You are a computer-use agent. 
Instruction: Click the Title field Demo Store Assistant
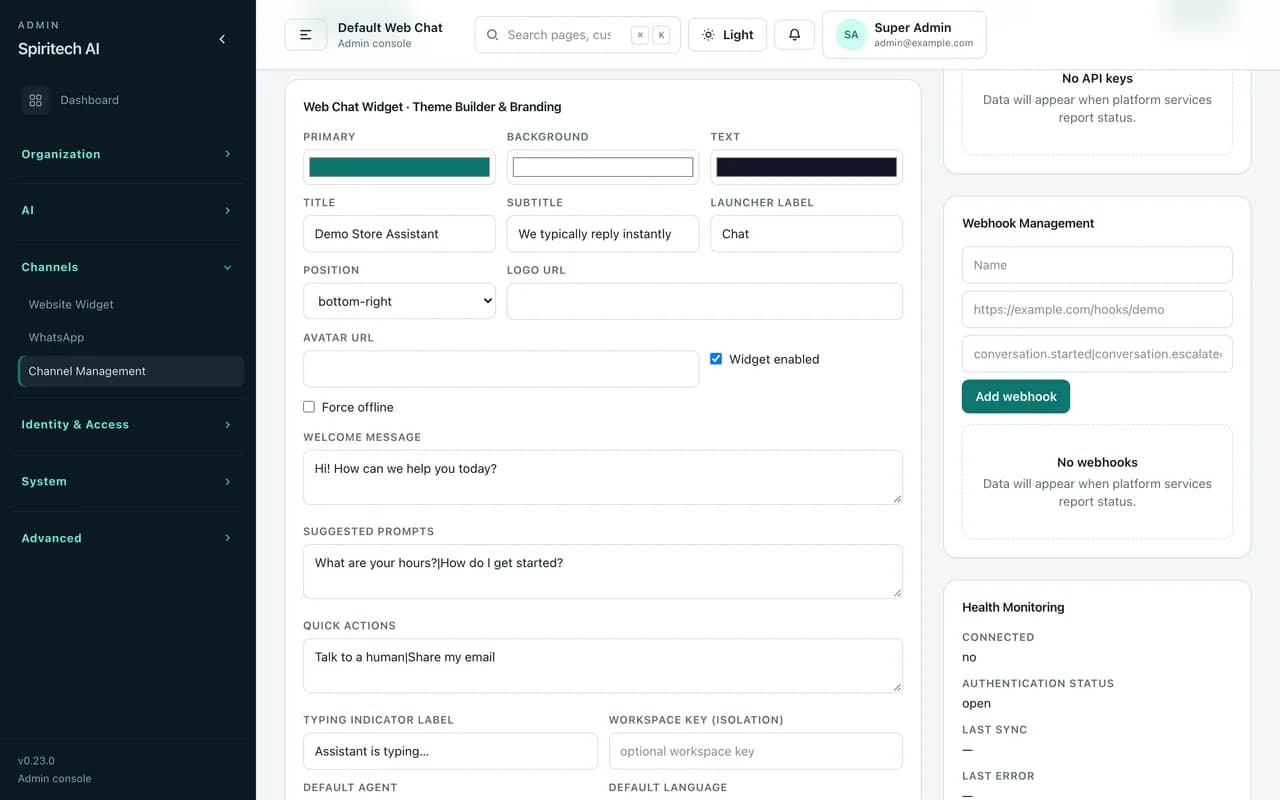point(399,234)
